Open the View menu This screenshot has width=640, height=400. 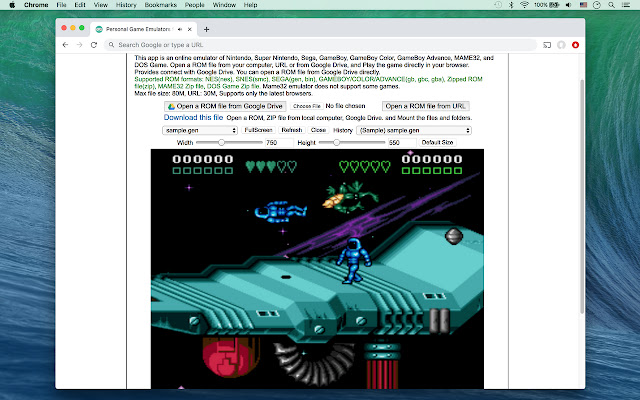click(x=100, y=5)
